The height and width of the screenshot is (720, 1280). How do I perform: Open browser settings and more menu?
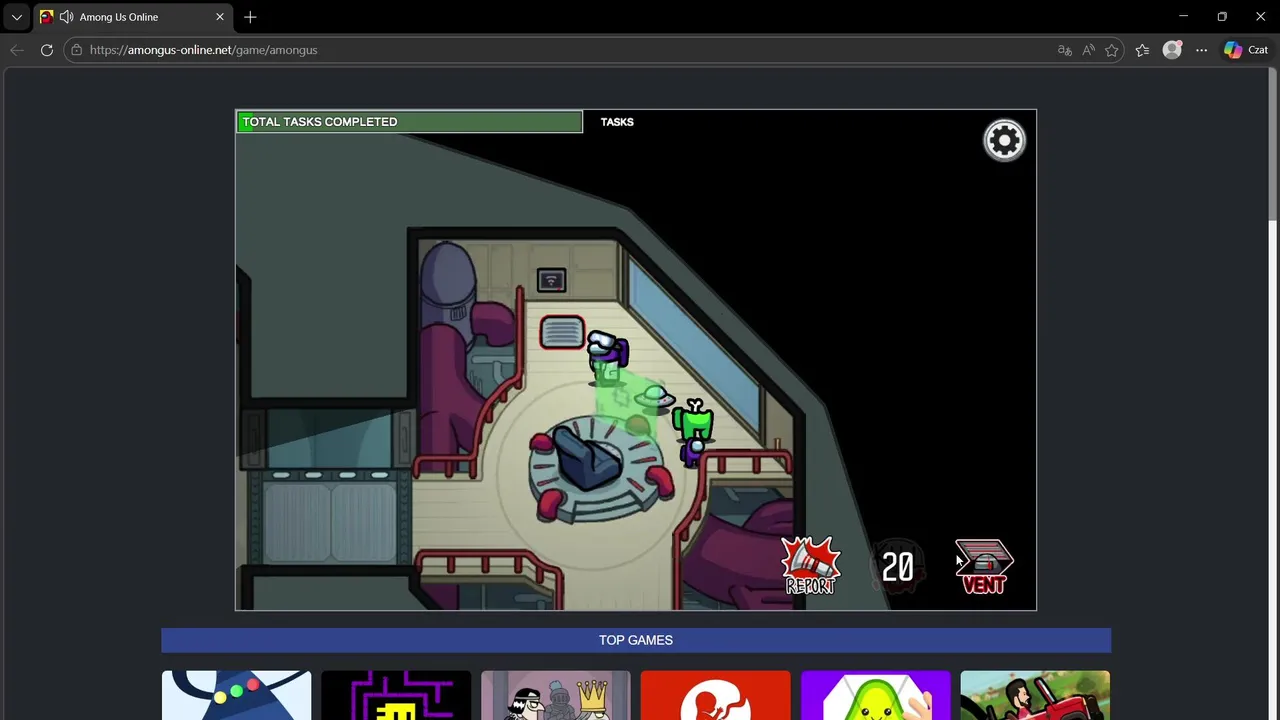1201,50
